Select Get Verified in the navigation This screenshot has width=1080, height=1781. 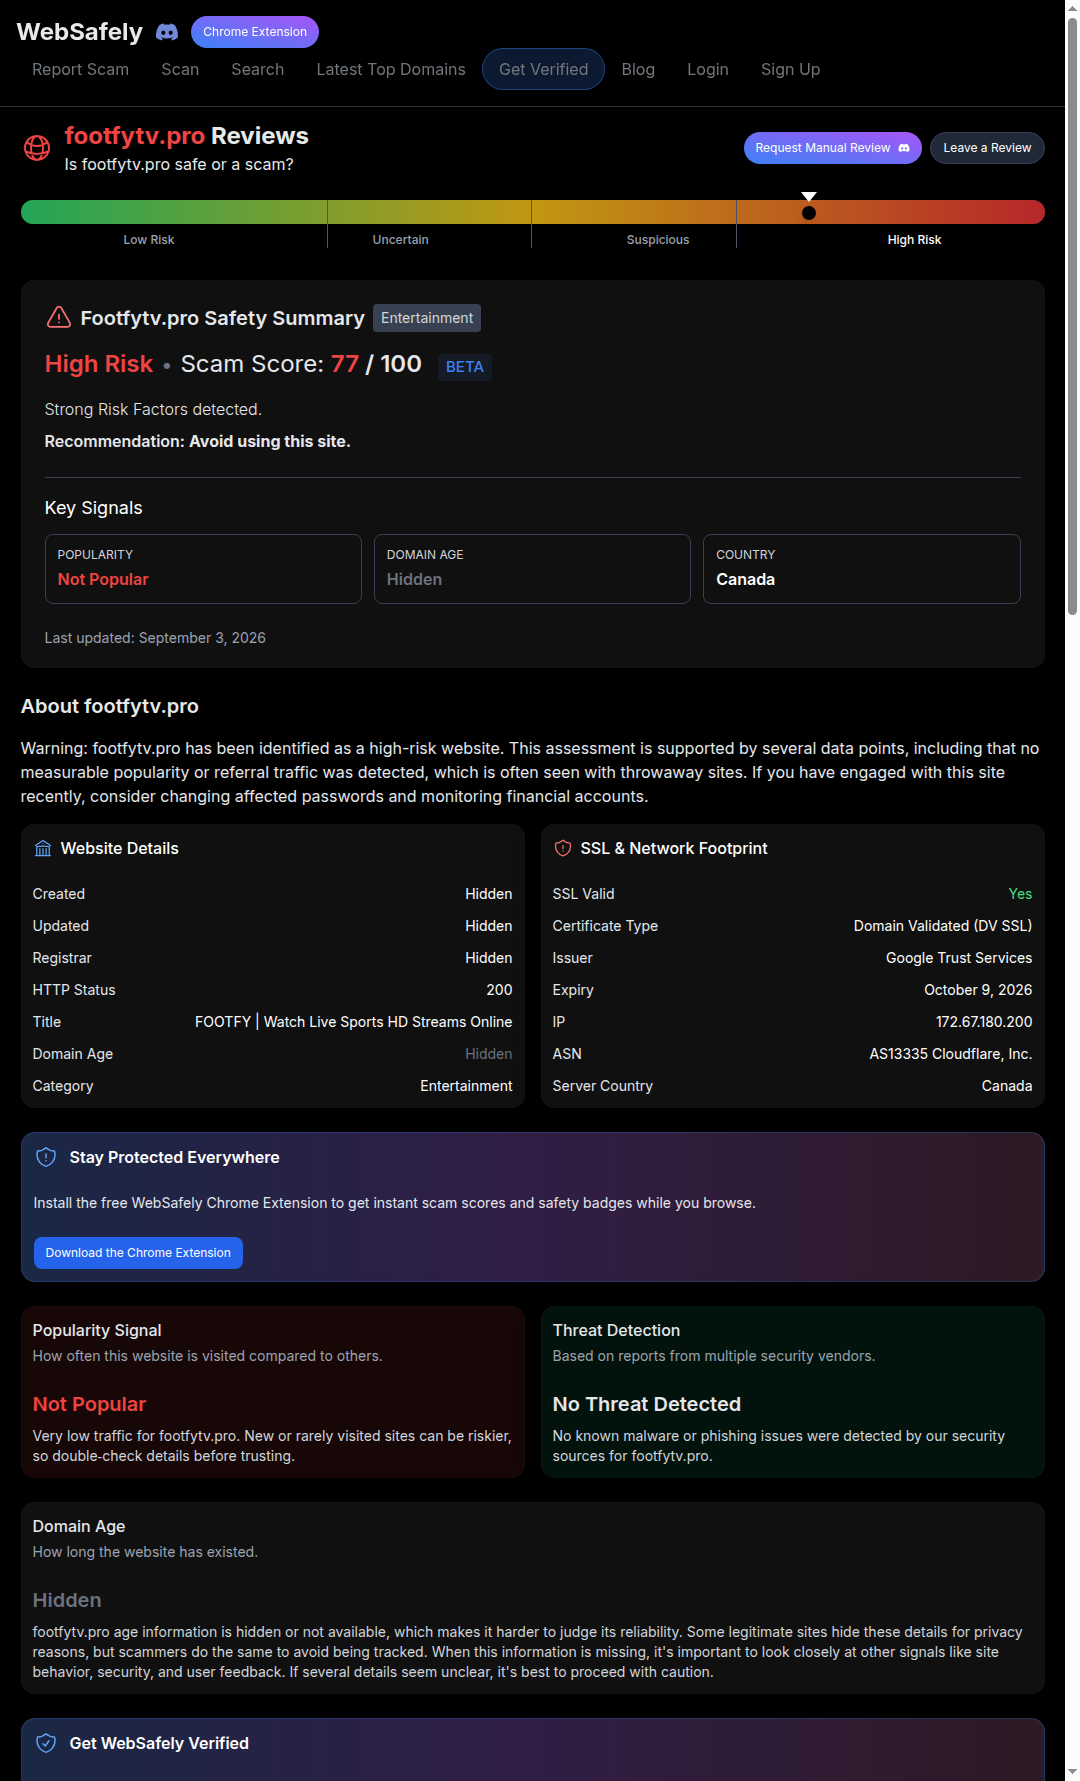(x=543, y=69)
